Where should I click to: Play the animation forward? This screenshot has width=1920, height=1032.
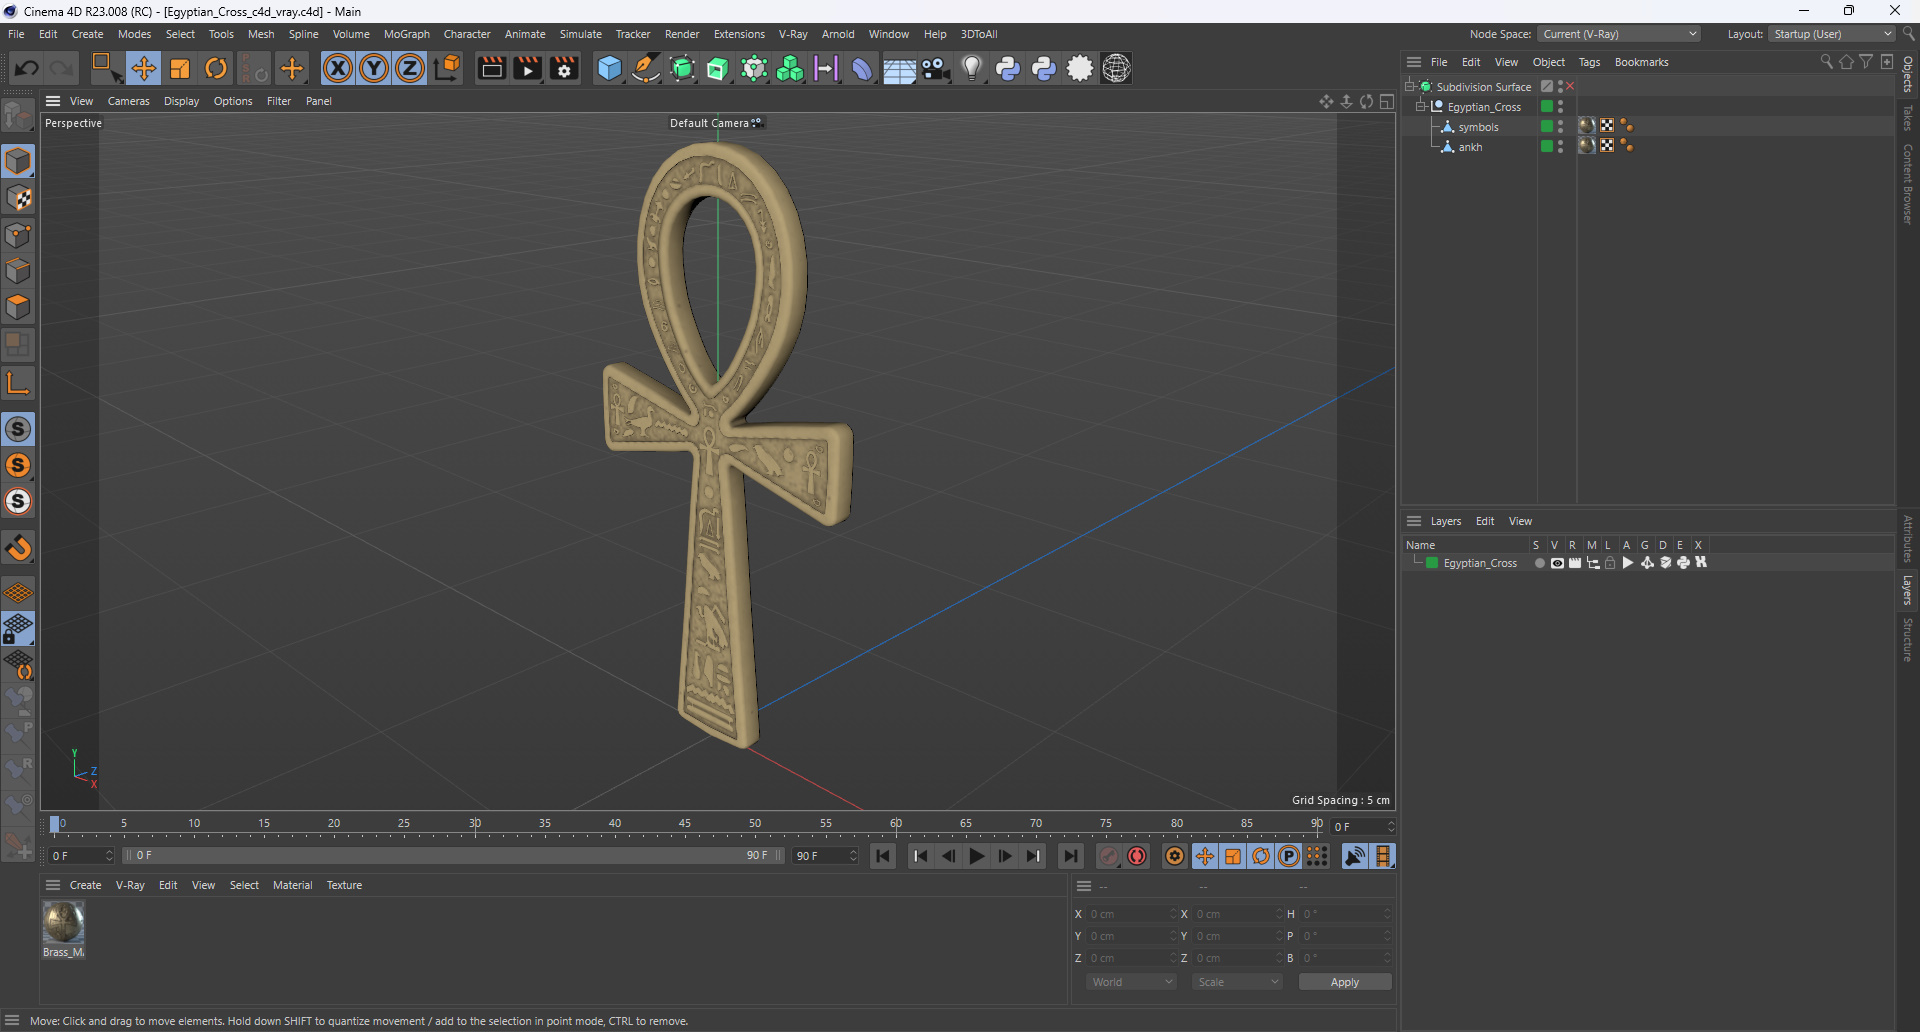976,856
